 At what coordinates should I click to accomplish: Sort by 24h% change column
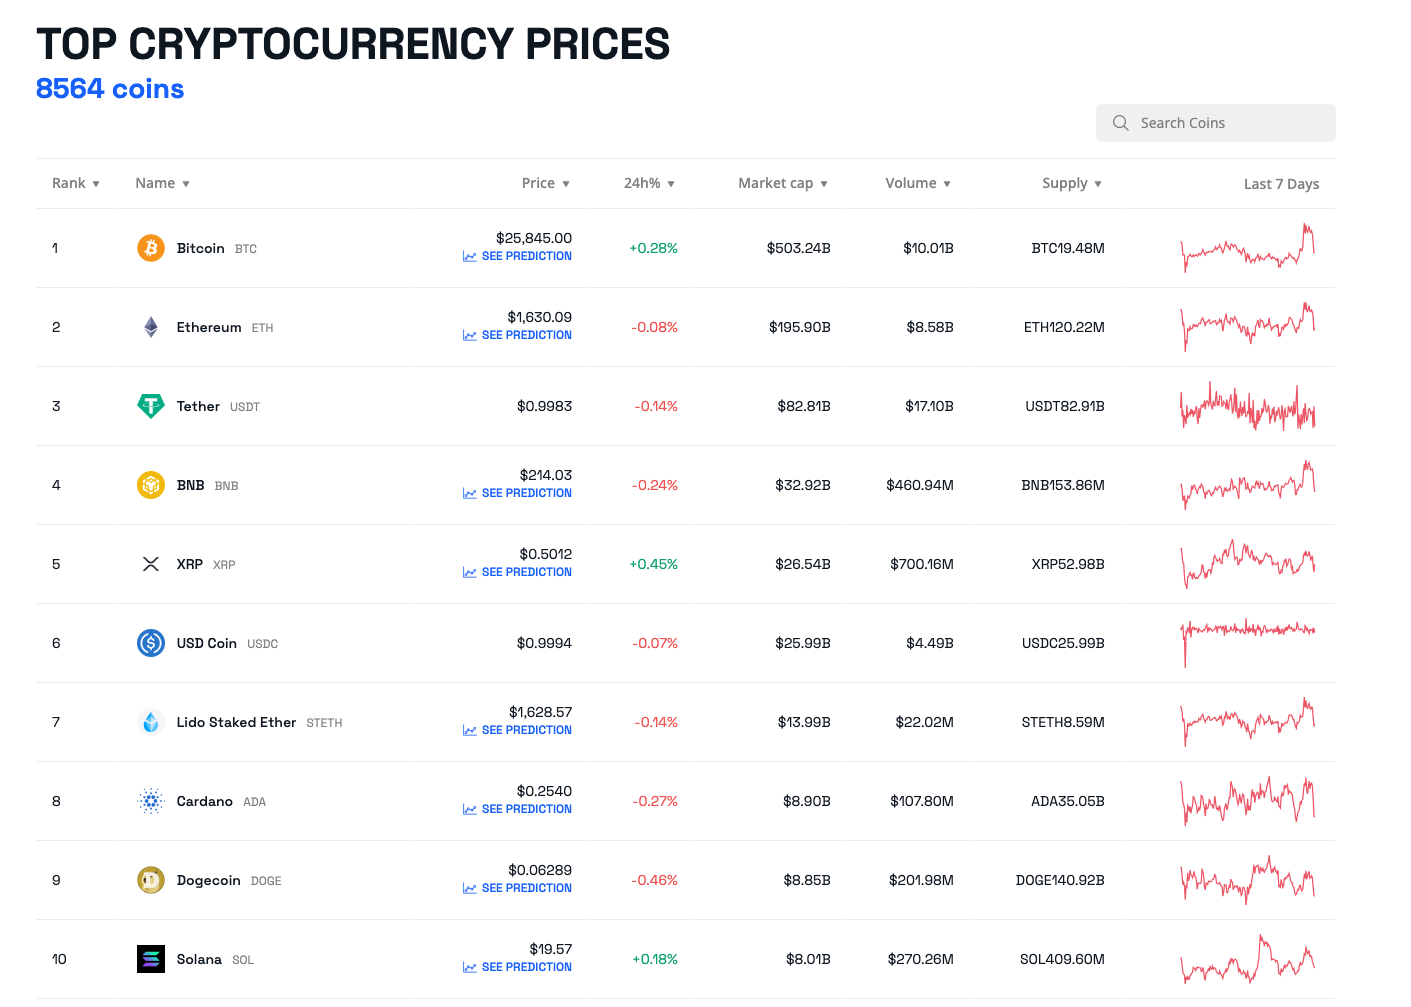(x=649, y=183)
